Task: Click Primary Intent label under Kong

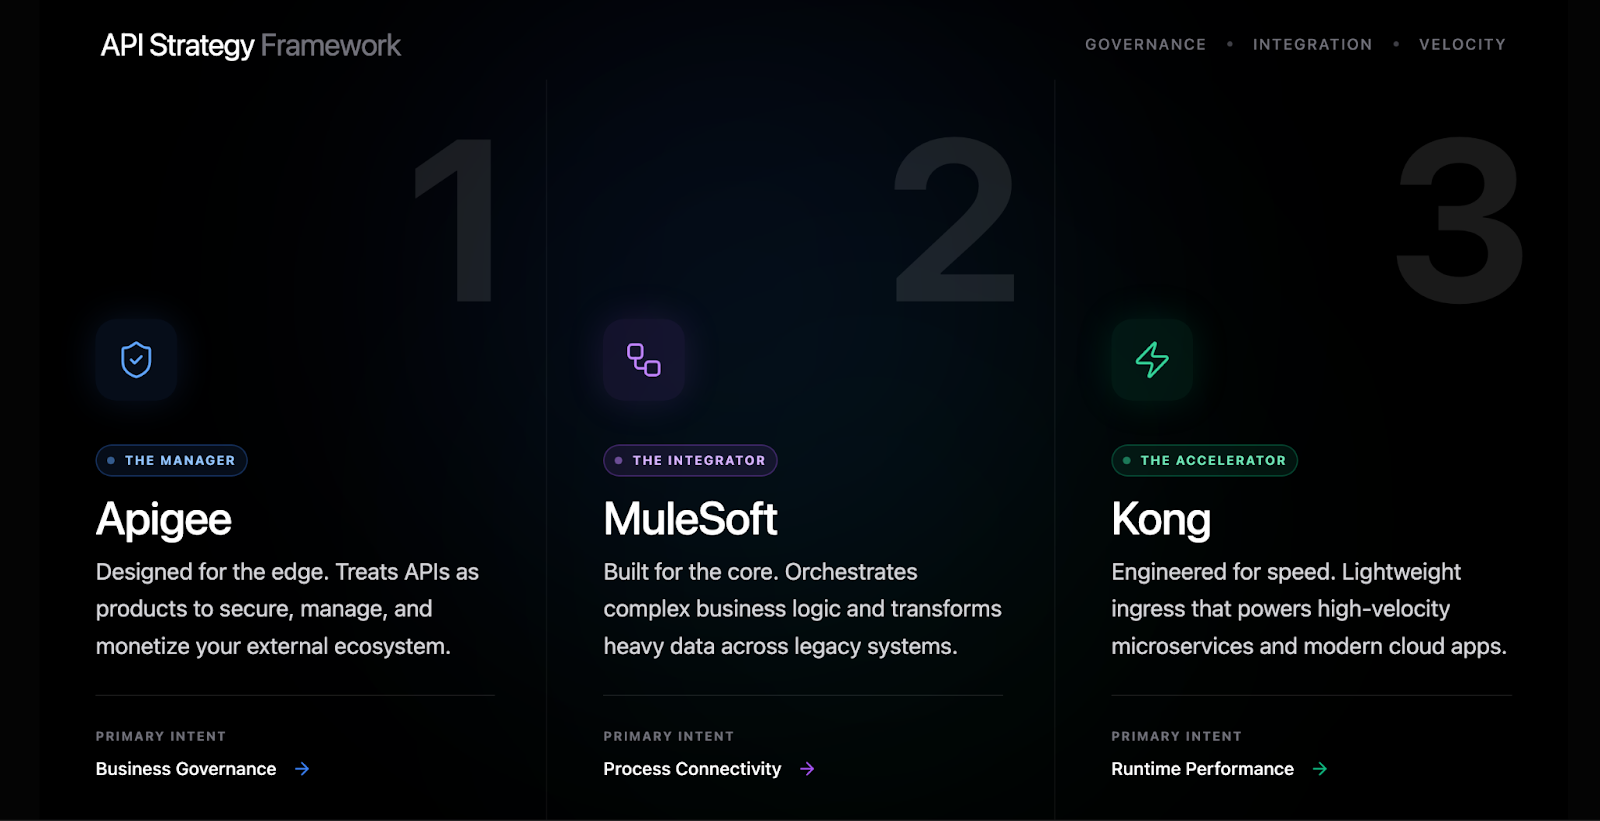Action: click(1177, 736)
